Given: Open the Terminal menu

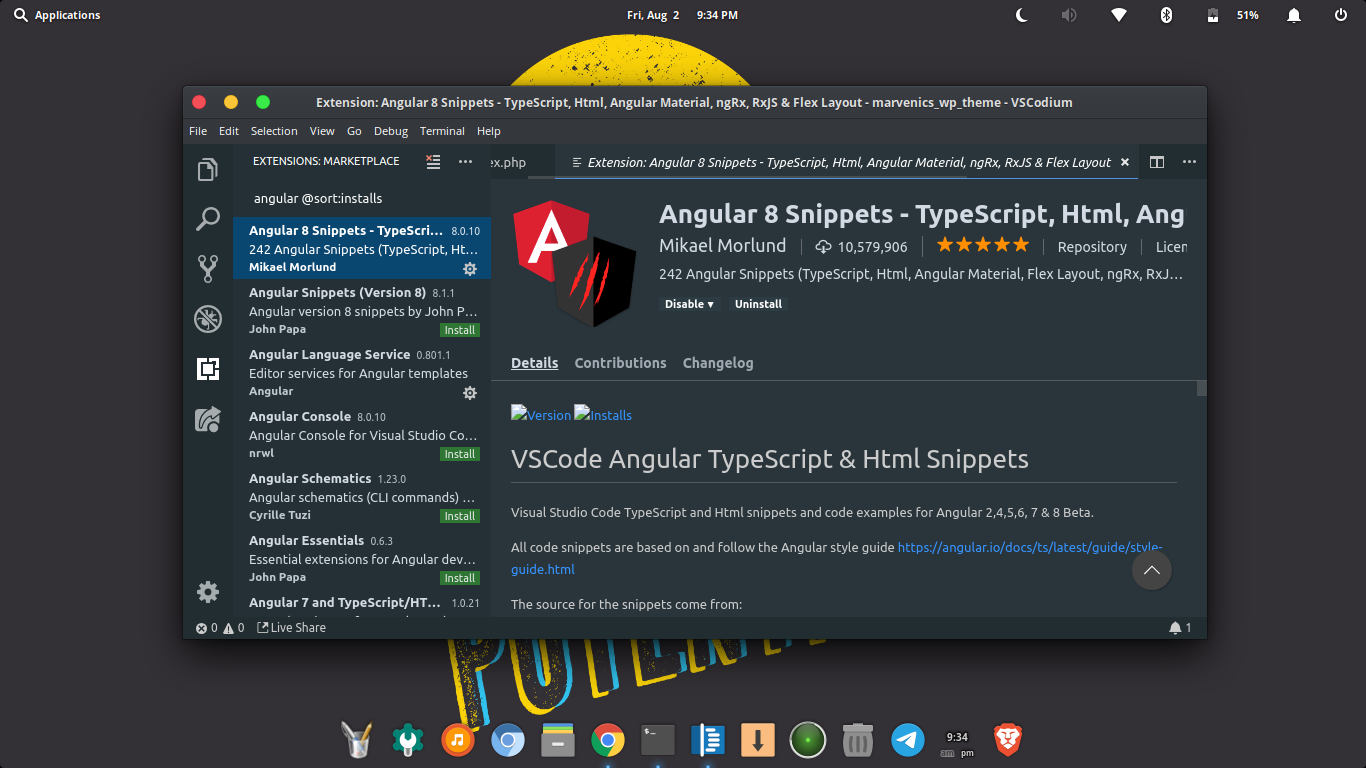Looking at the screenshot, I should point(441,131).
